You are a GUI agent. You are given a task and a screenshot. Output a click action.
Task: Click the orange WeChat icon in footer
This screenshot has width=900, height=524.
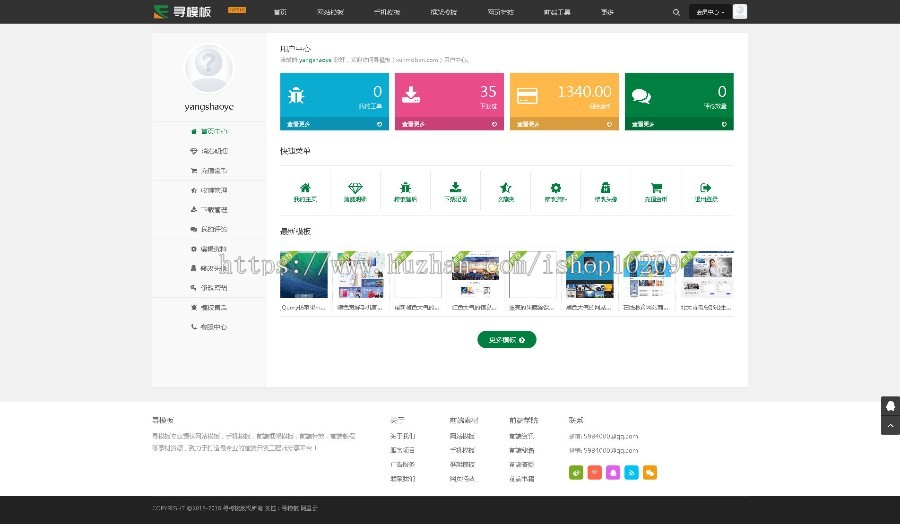[650, 472]
